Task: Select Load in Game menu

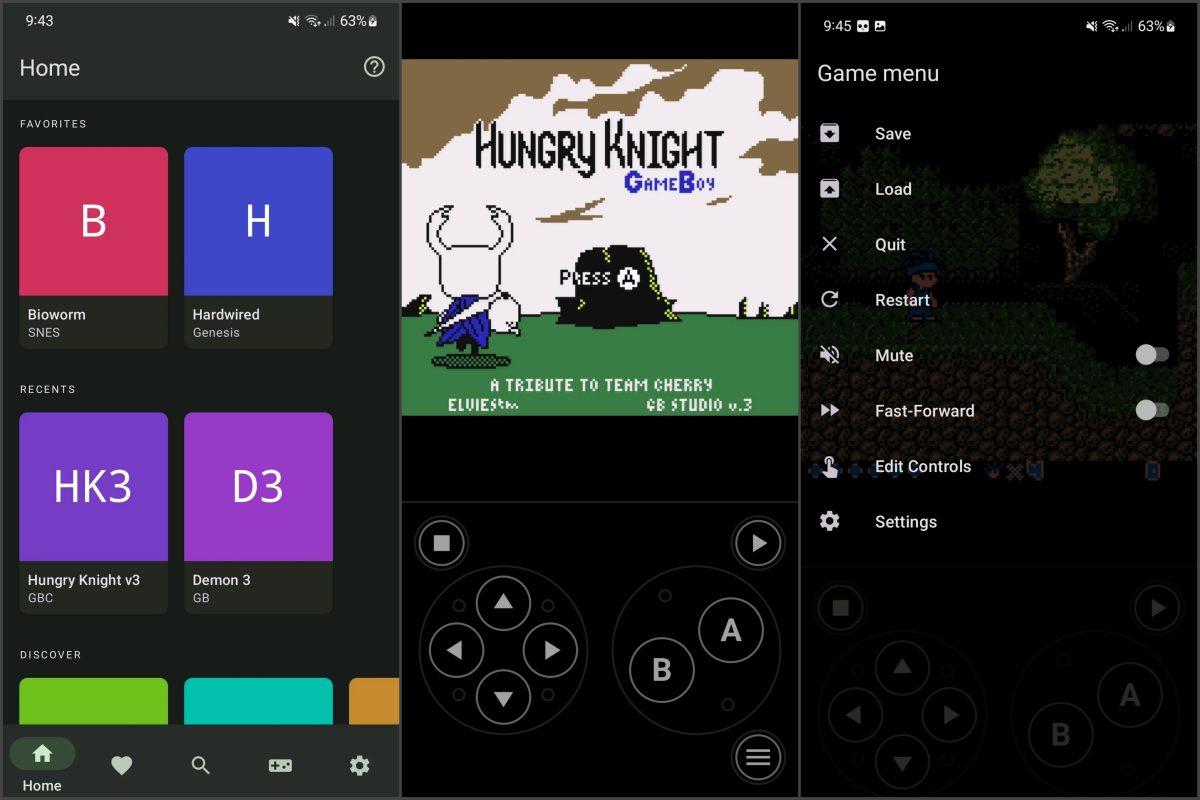Action: [892, 189]
